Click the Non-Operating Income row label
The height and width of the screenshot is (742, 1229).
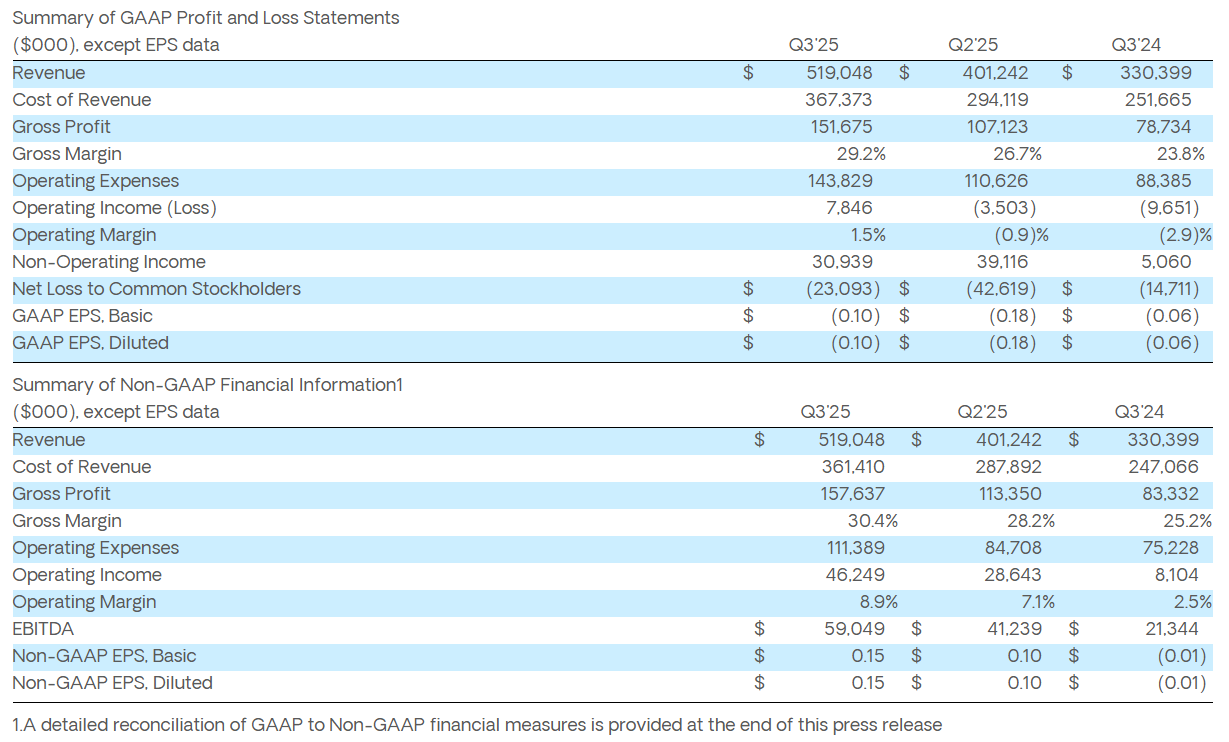pyautogui.click(x=109, y=262)
